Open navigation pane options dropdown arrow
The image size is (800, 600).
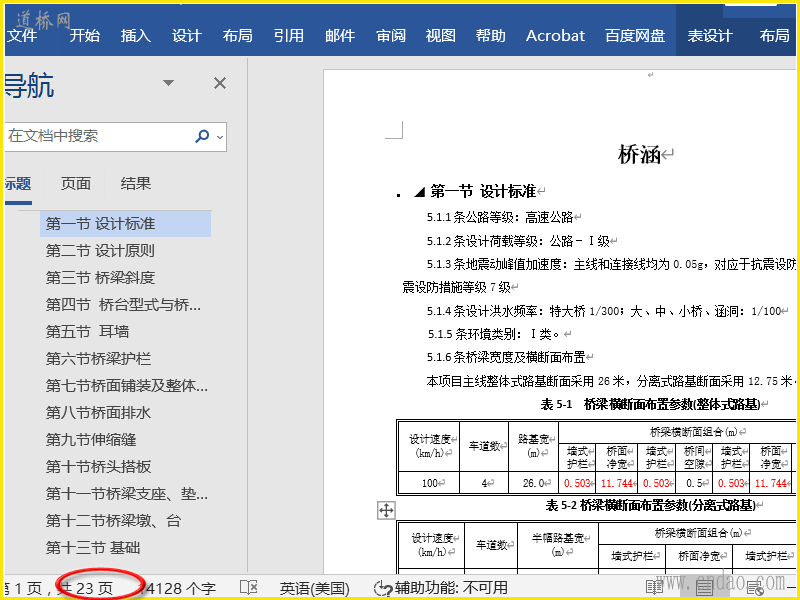(x=168, y=83)
